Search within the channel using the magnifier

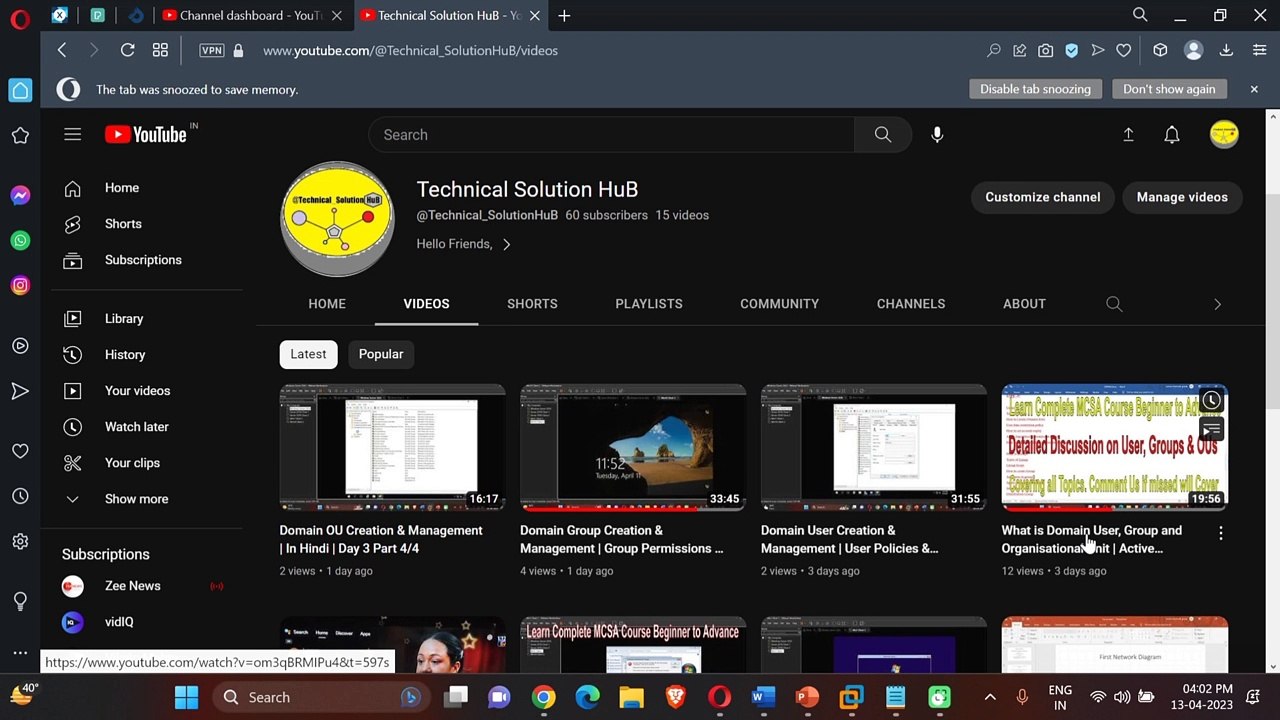(1114, 304)
